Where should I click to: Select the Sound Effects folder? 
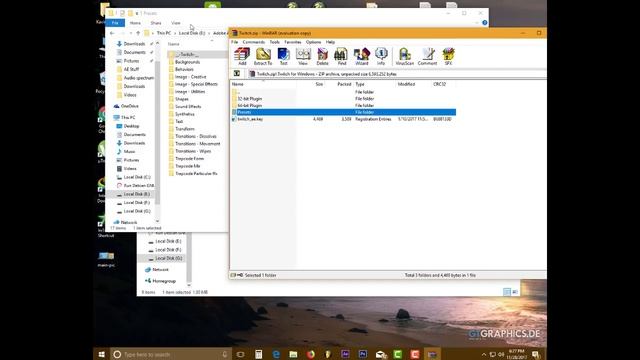pos(188,107)
